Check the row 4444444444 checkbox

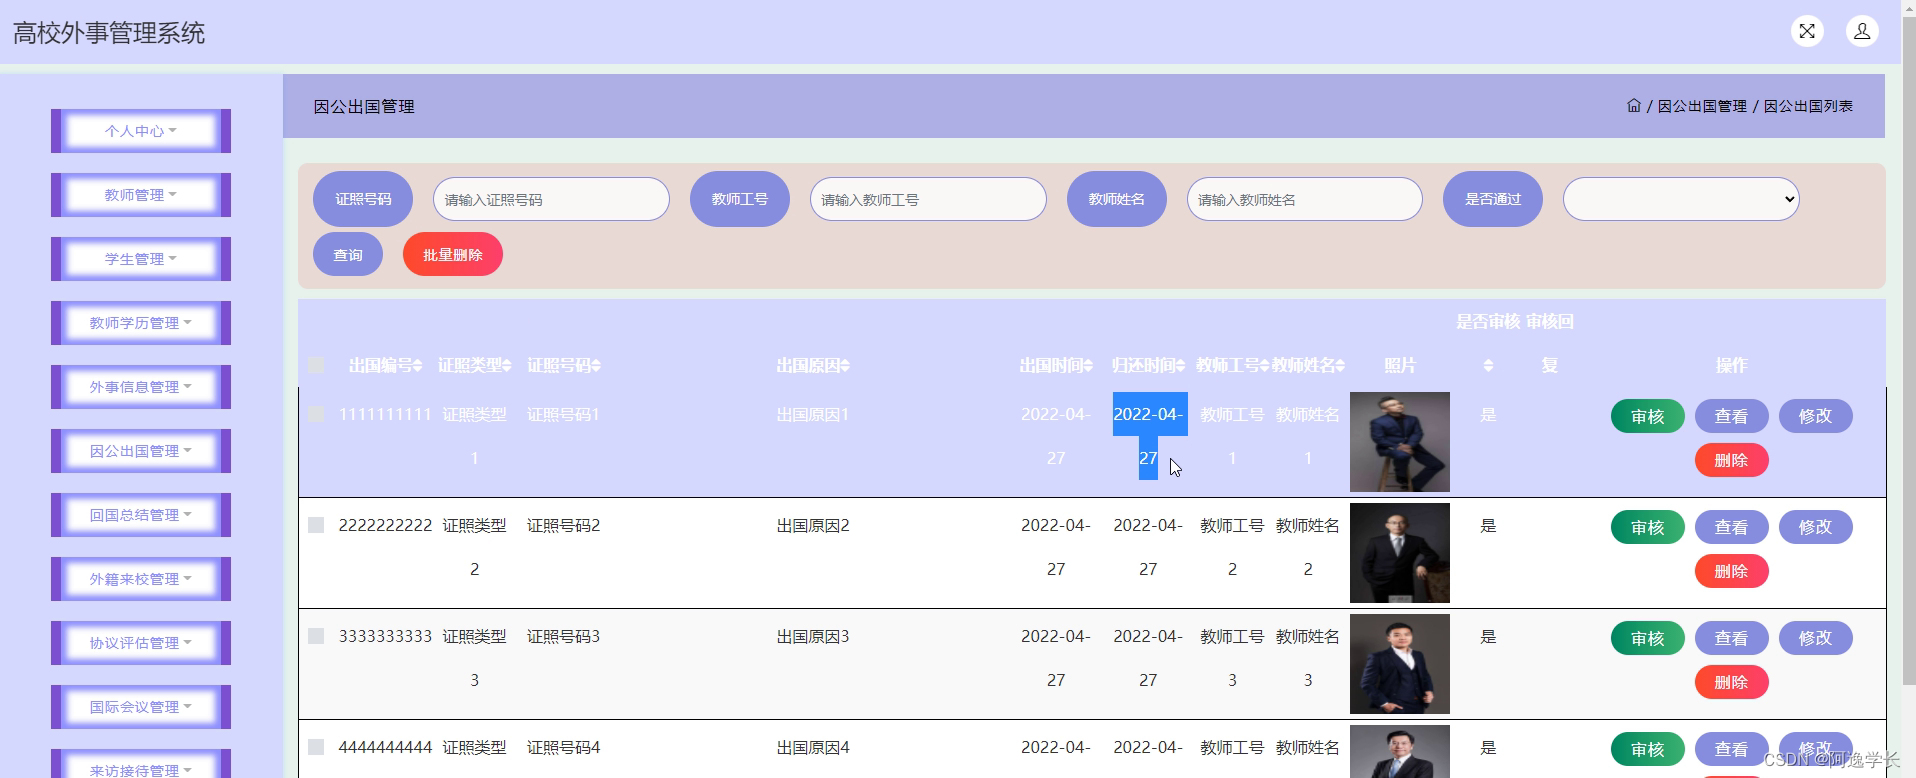tap(316, 747)
